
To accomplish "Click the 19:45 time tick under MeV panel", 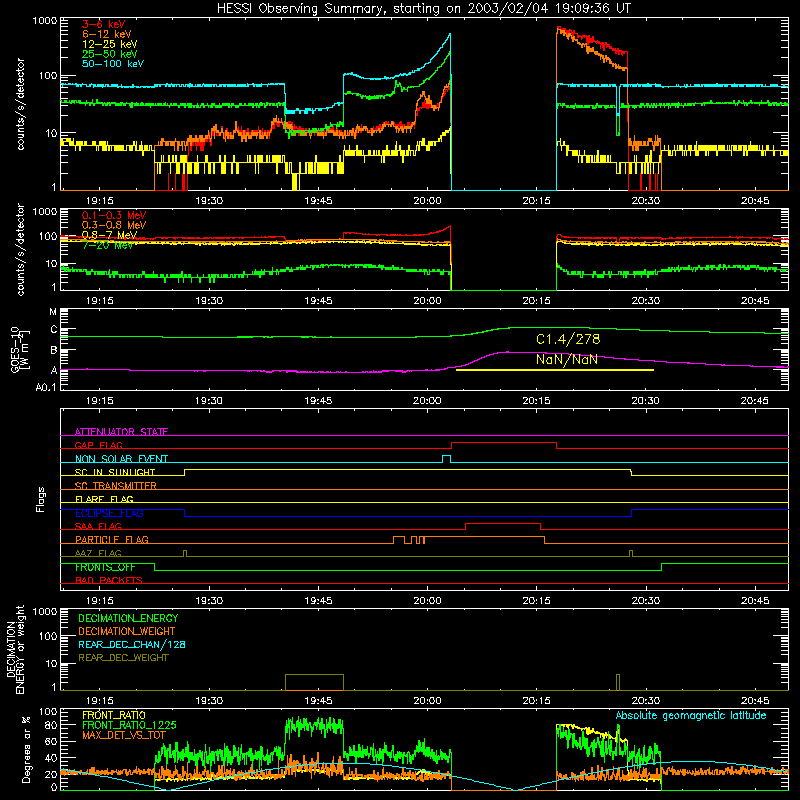I will (318, 301).
